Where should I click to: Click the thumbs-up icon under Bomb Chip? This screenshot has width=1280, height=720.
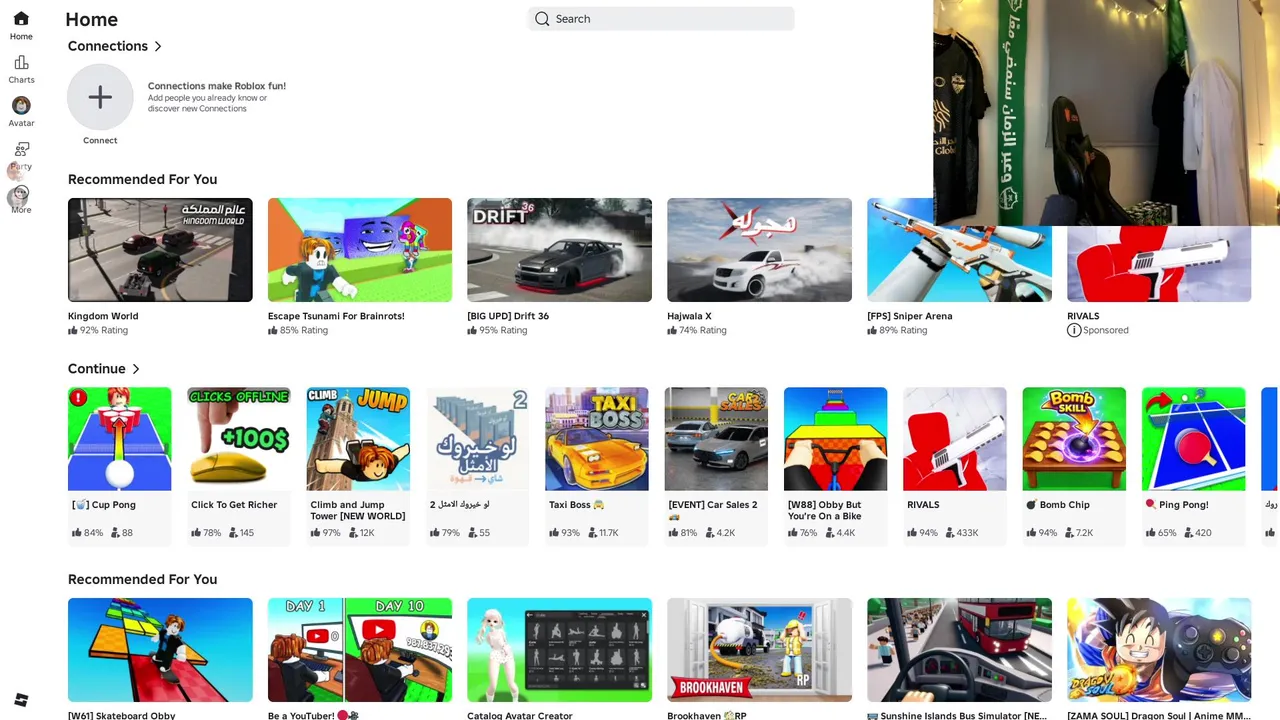(x=1031, y=533)
